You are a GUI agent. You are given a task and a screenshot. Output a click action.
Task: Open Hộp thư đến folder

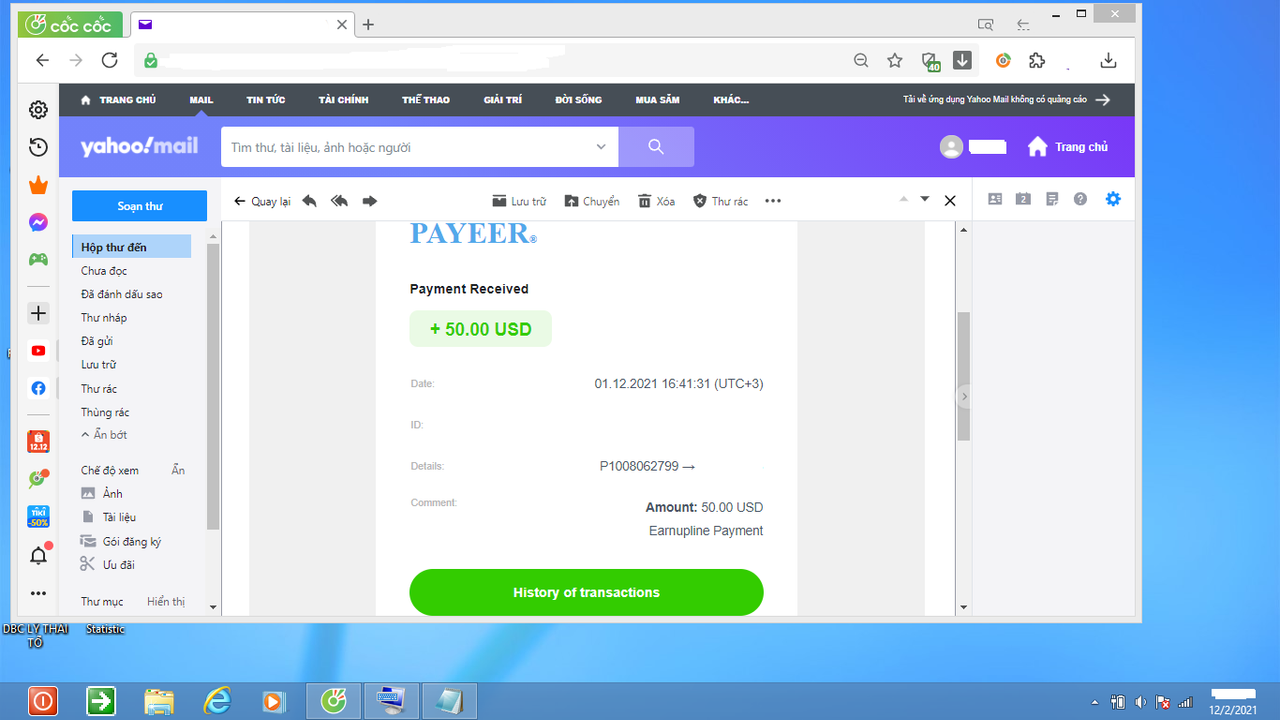click(x=131, y=247)
